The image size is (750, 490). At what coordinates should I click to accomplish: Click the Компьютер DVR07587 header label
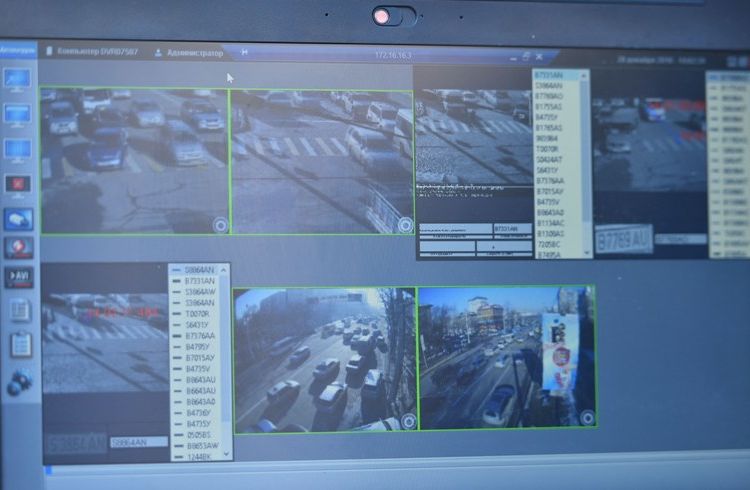click(x=98, y=52)
